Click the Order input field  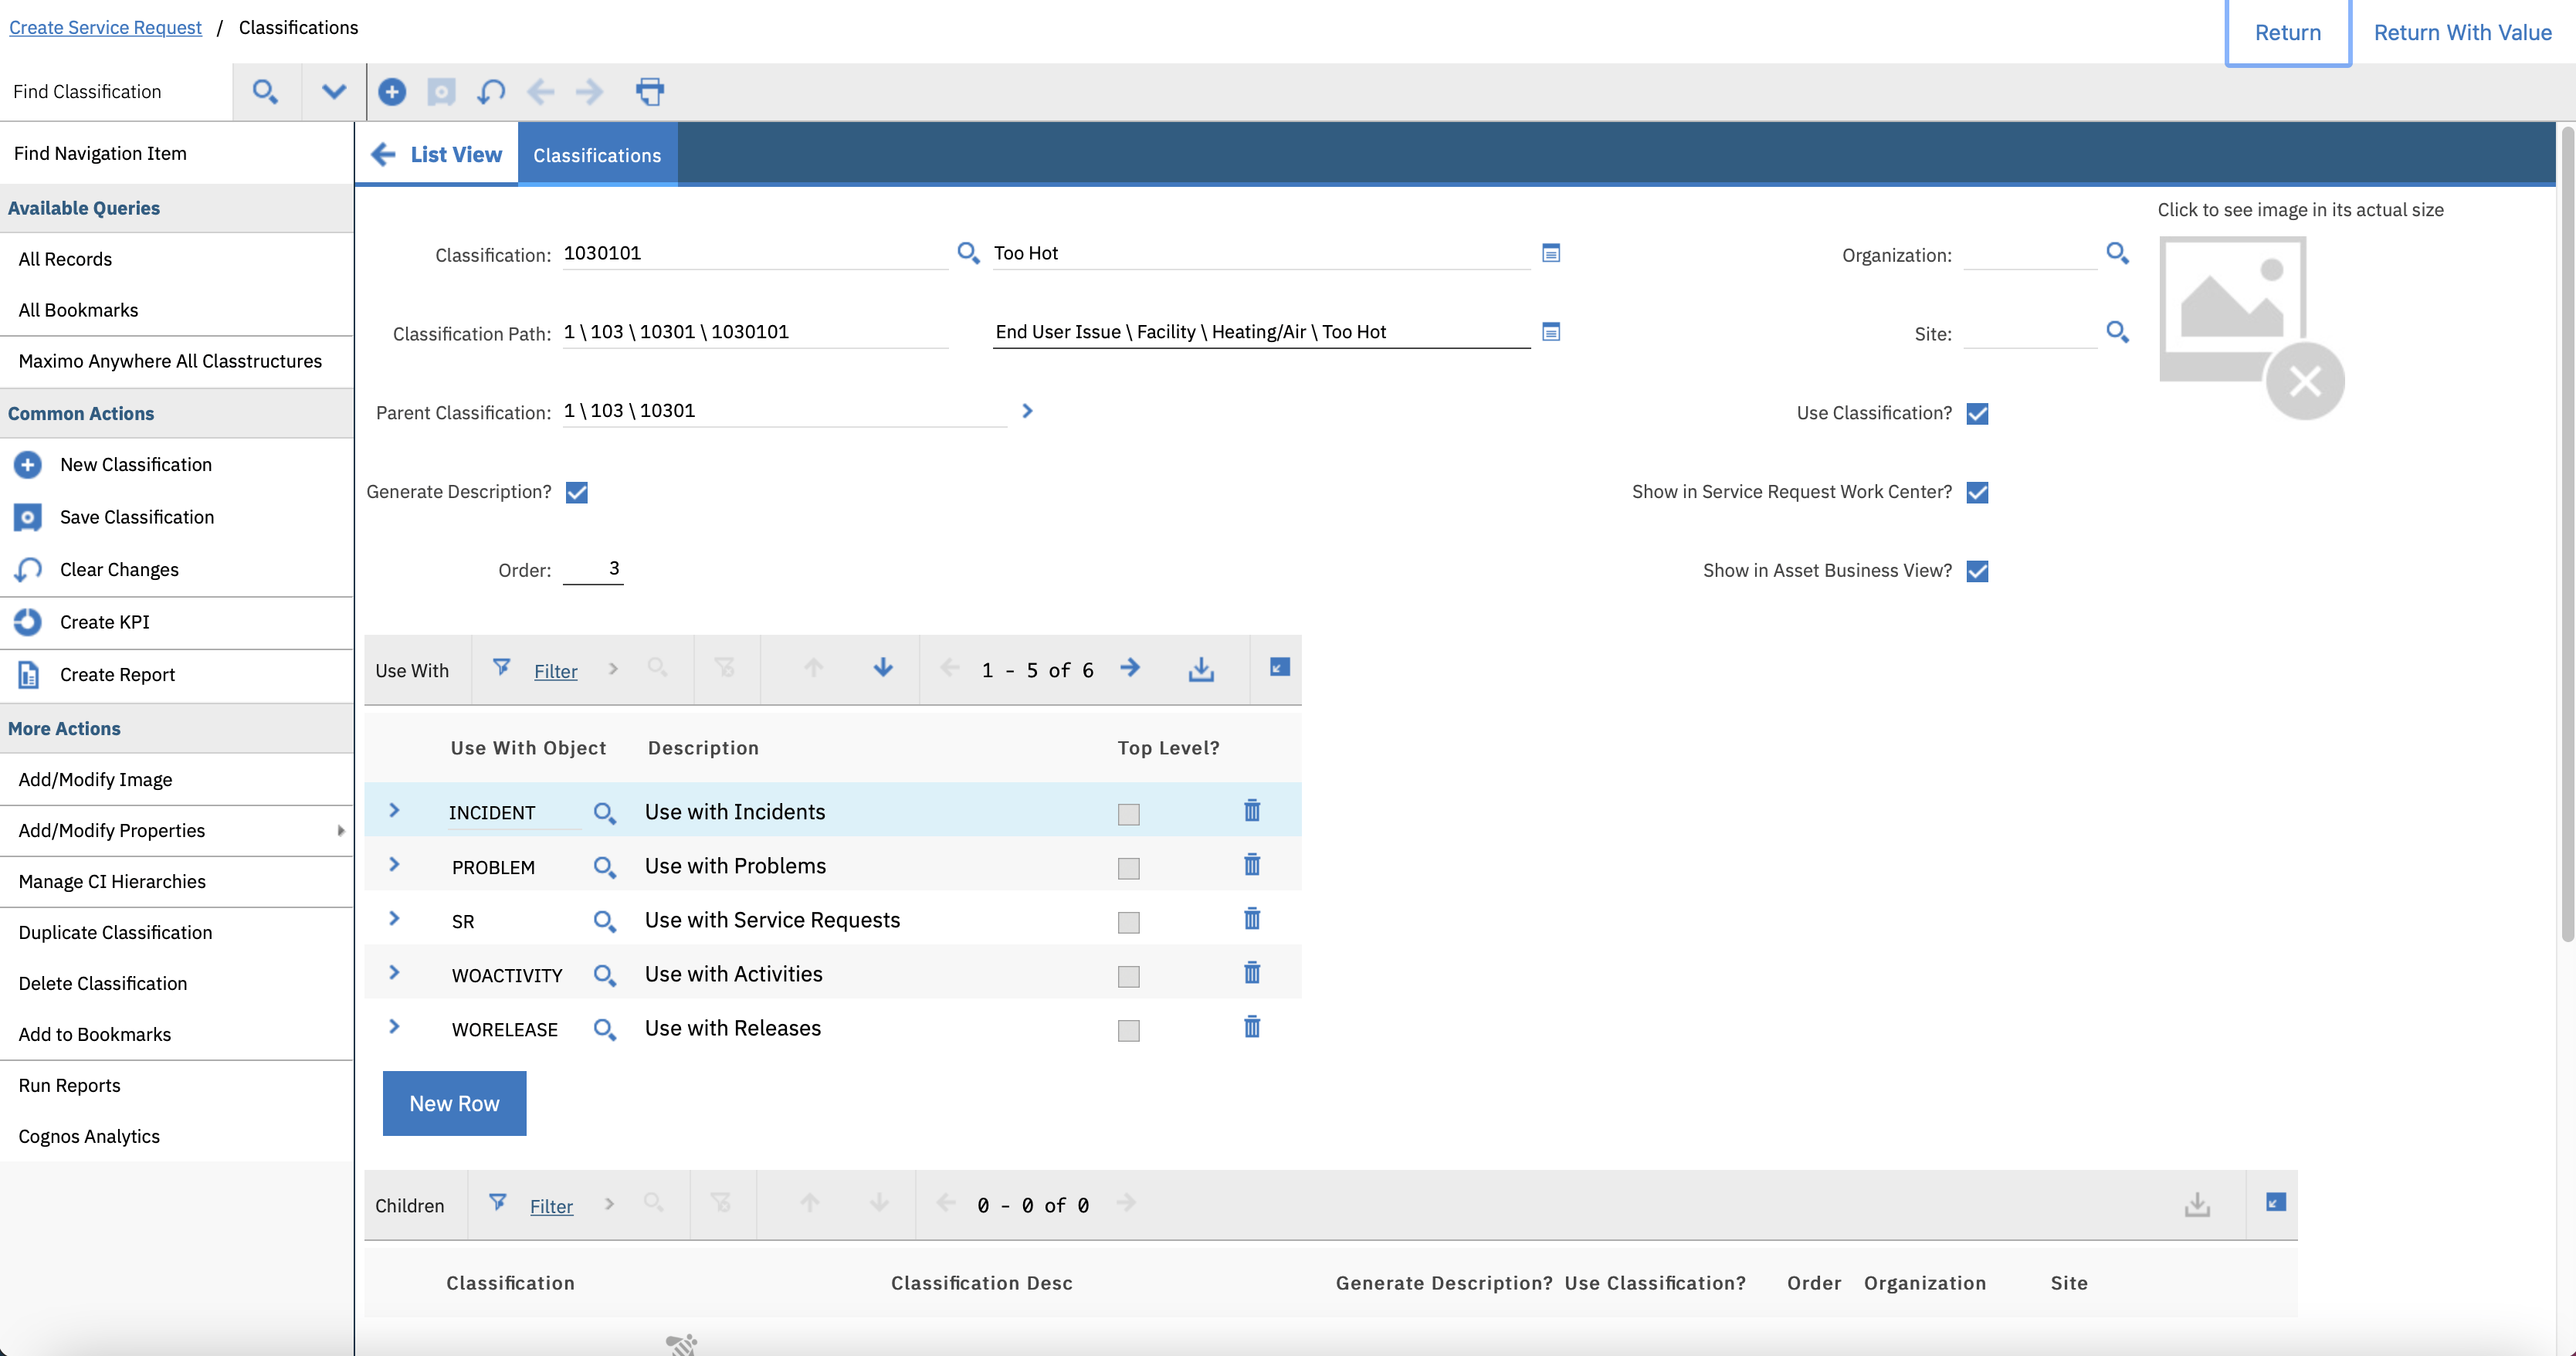click(593, 569)
